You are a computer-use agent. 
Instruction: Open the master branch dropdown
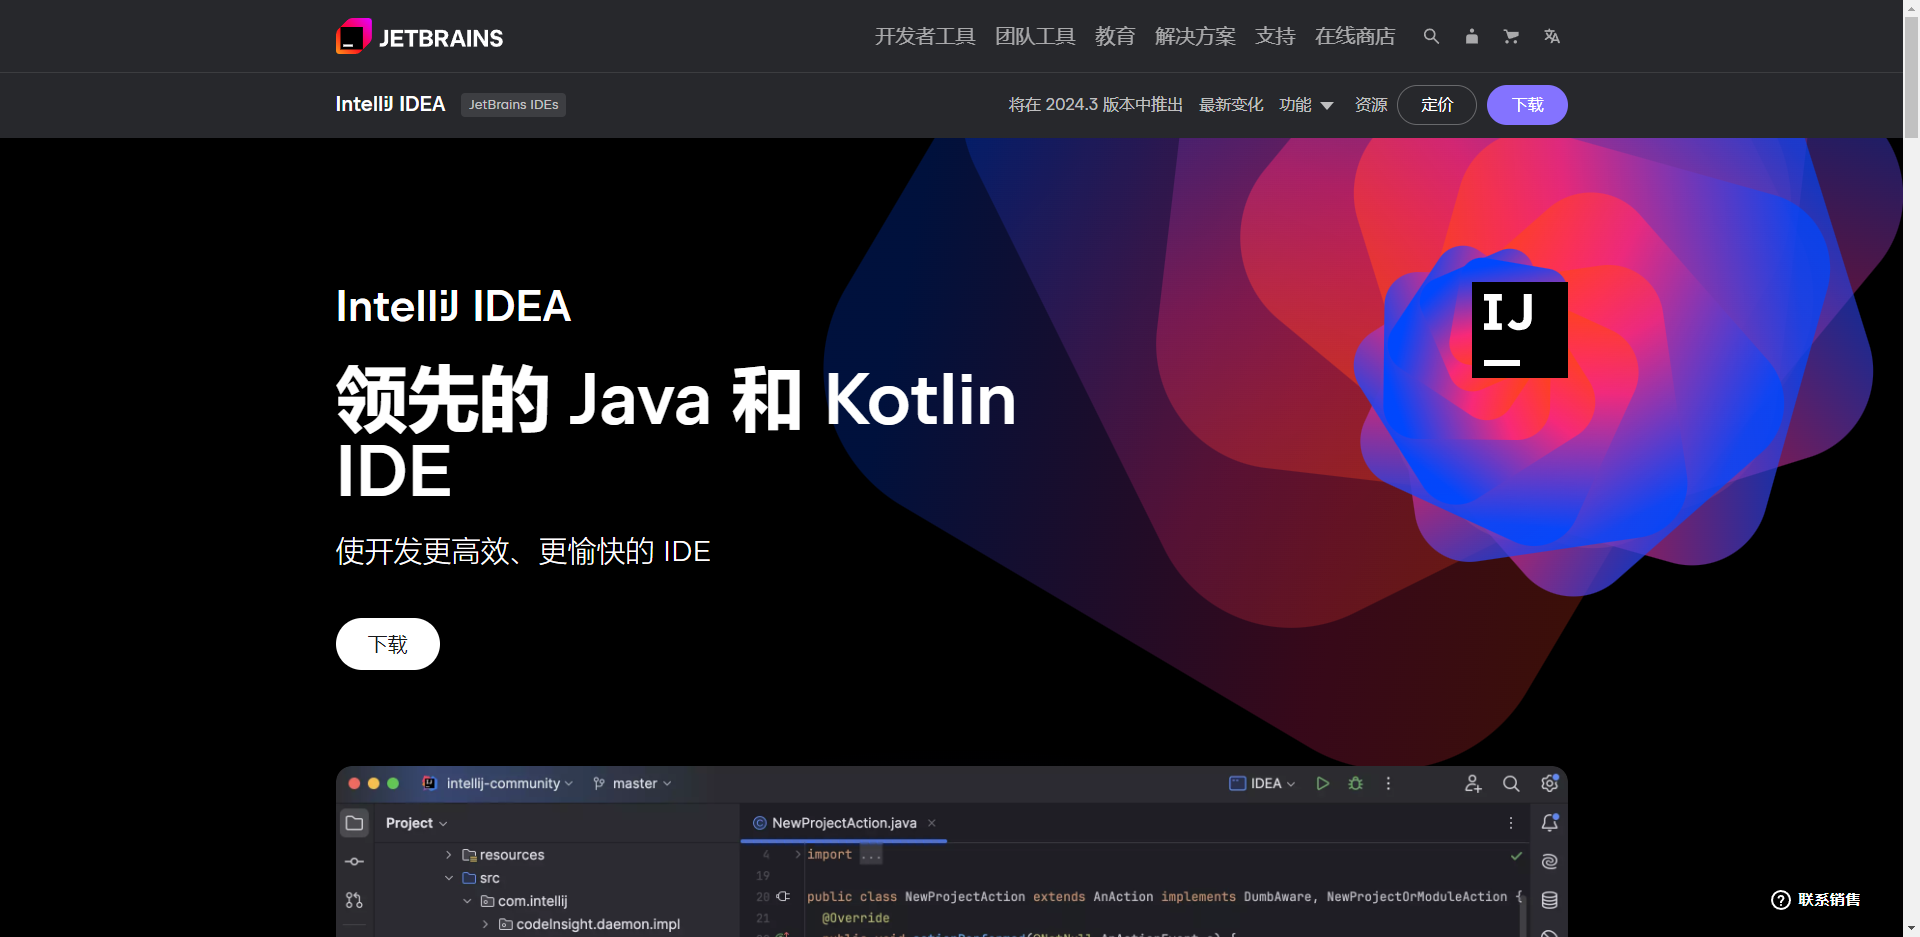pyautogui.click(x=632, y=783)
